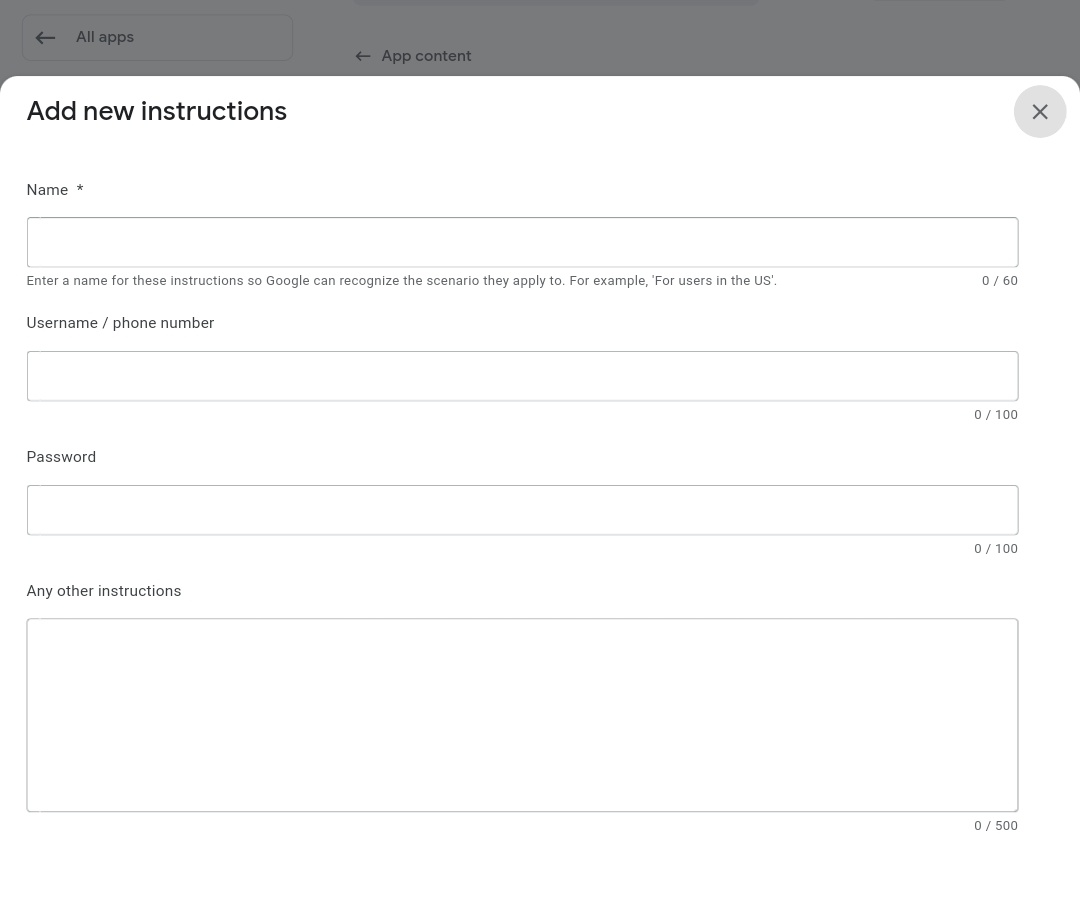The height and width of the screenshot is (913, 1080).
Task: Click the 0 / 60 character counter
Action: (999, 281)
